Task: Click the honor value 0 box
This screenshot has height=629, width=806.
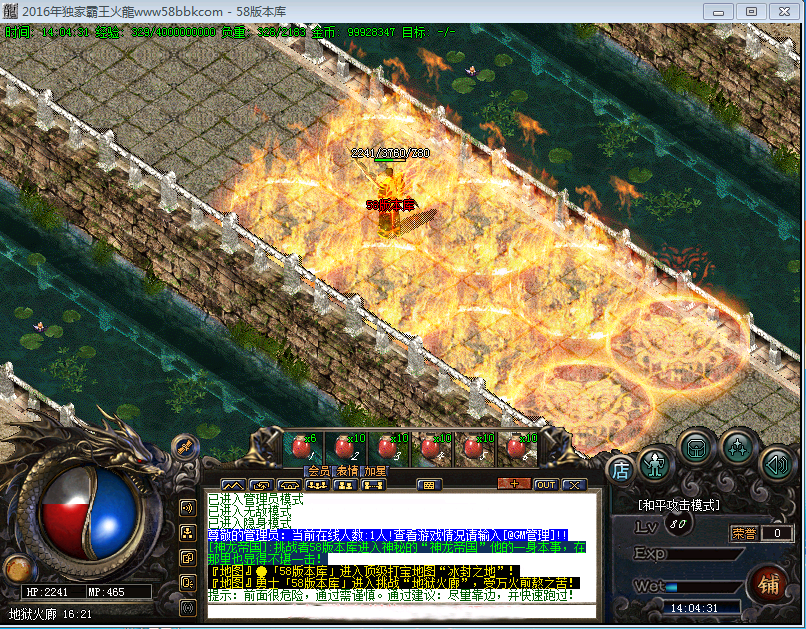Action: coord(777,533)
